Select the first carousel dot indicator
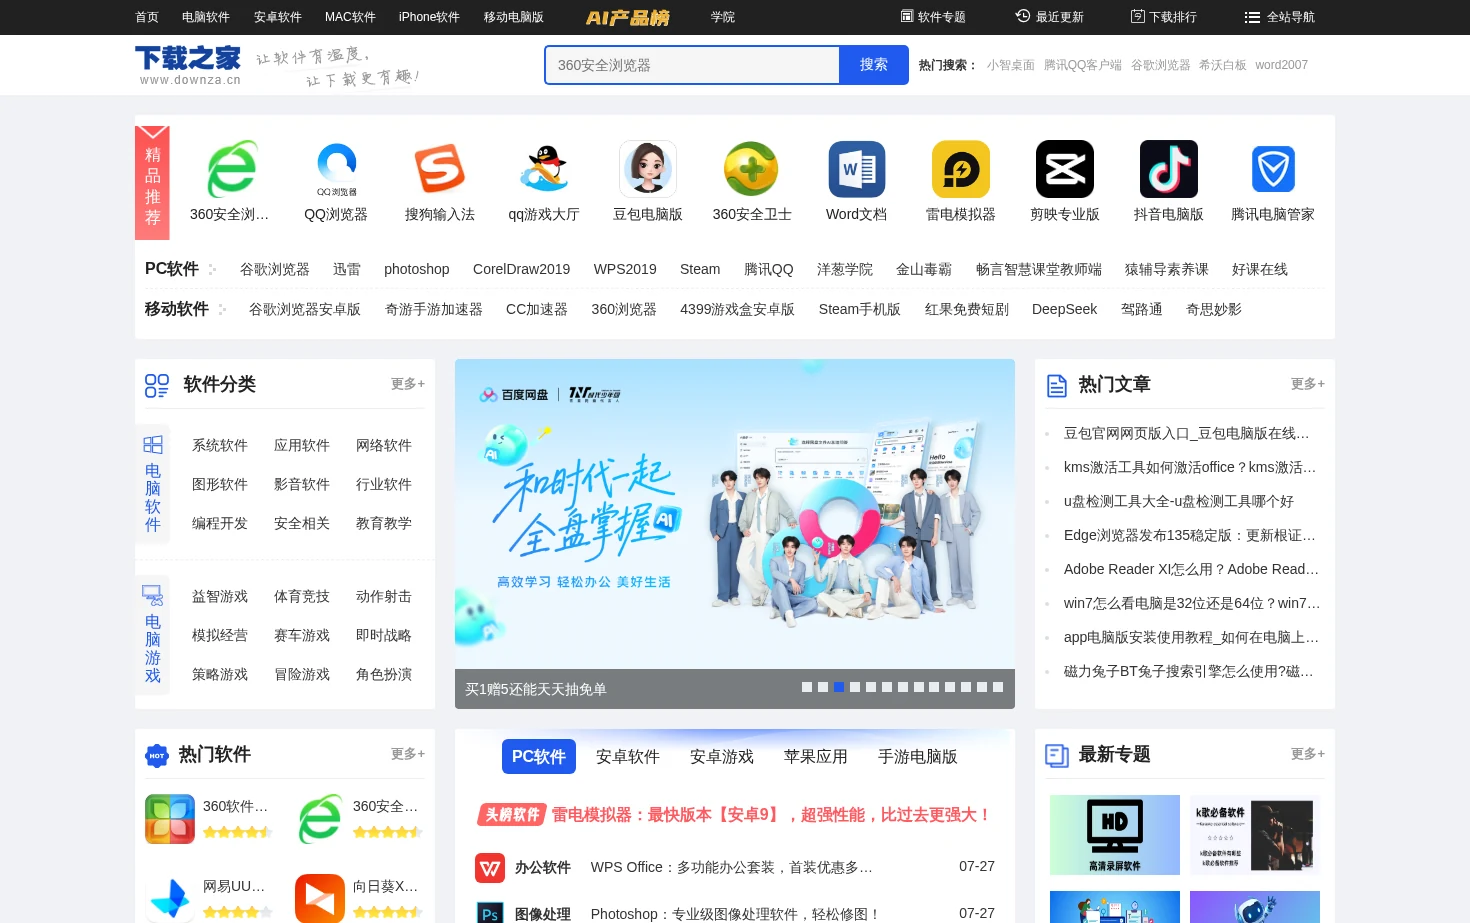The image size is (1470, 923). (807, 687)
